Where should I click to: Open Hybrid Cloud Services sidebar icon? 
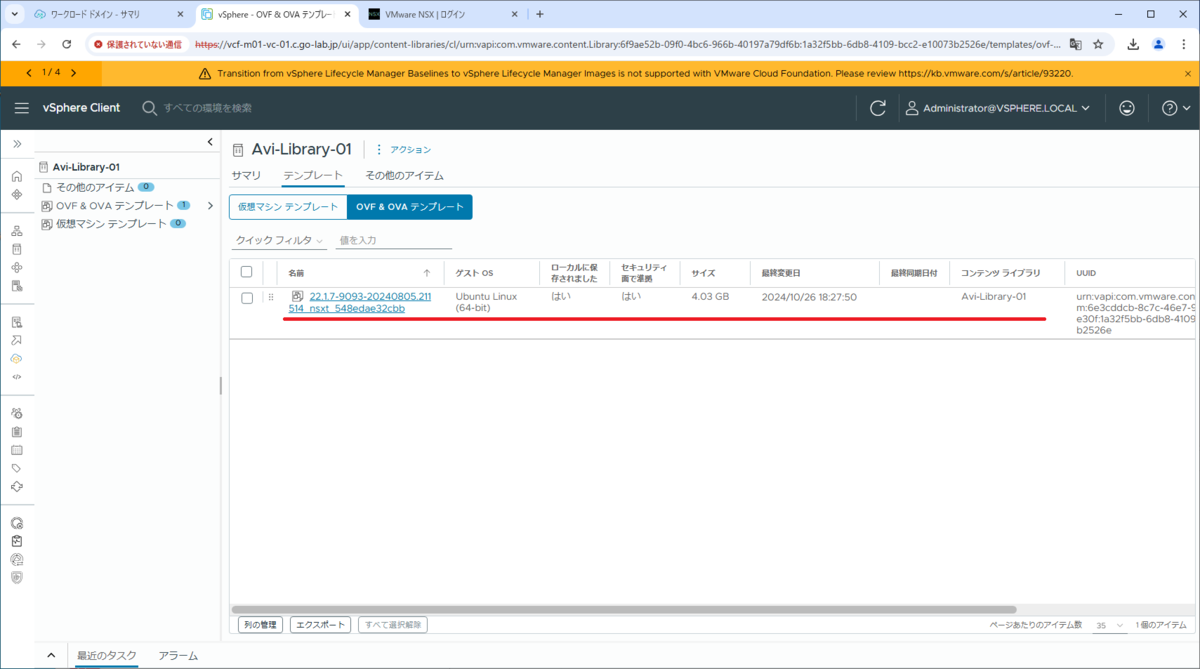[17, 358]
